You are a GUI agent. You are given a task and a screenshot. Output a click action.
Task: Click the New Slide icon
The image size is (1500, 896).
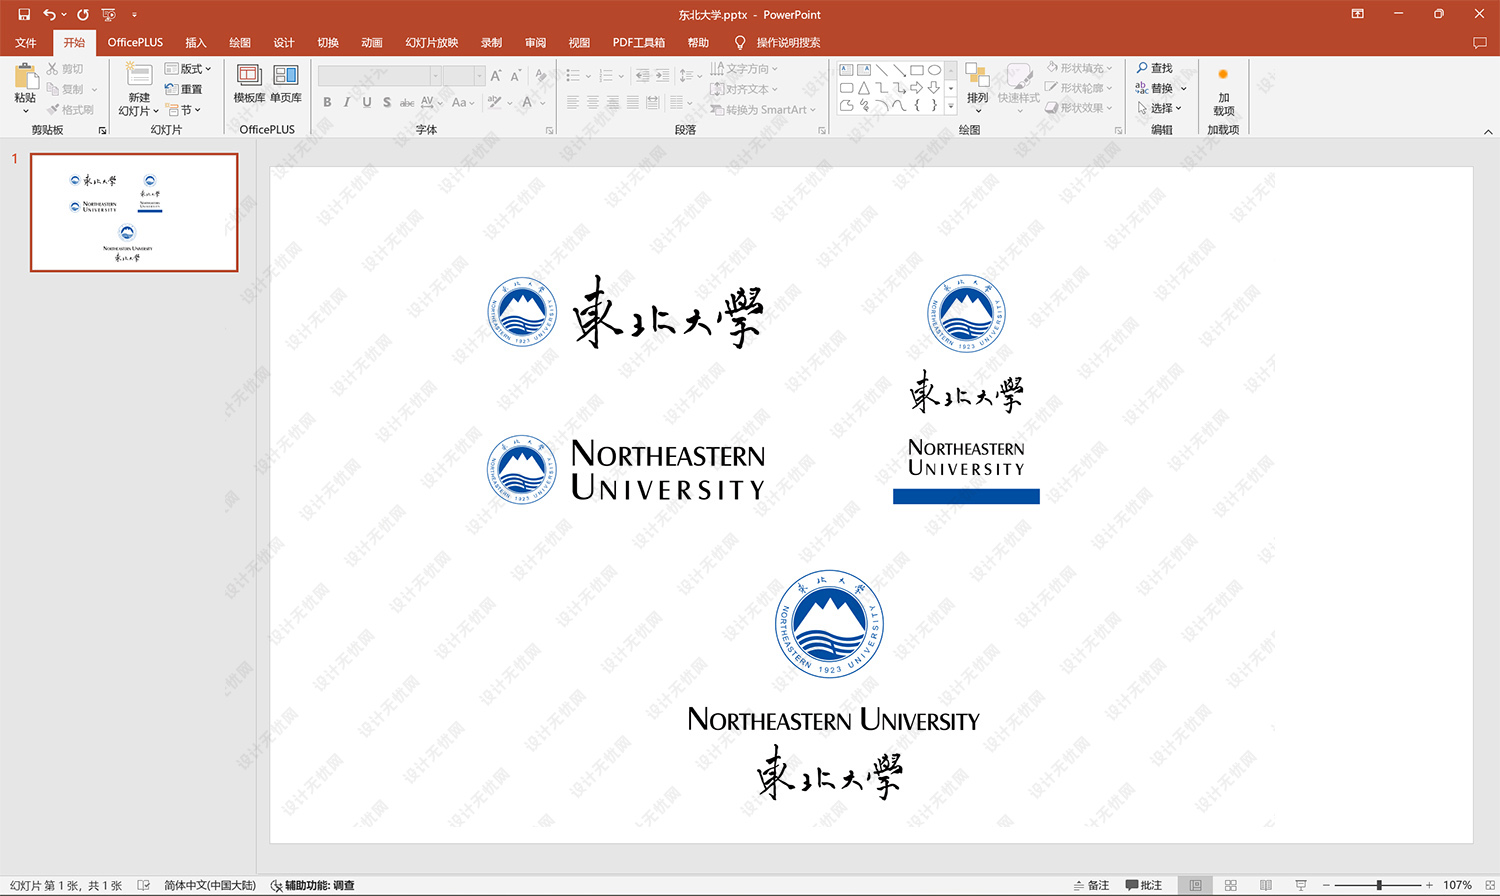click(x=139, y=75)
